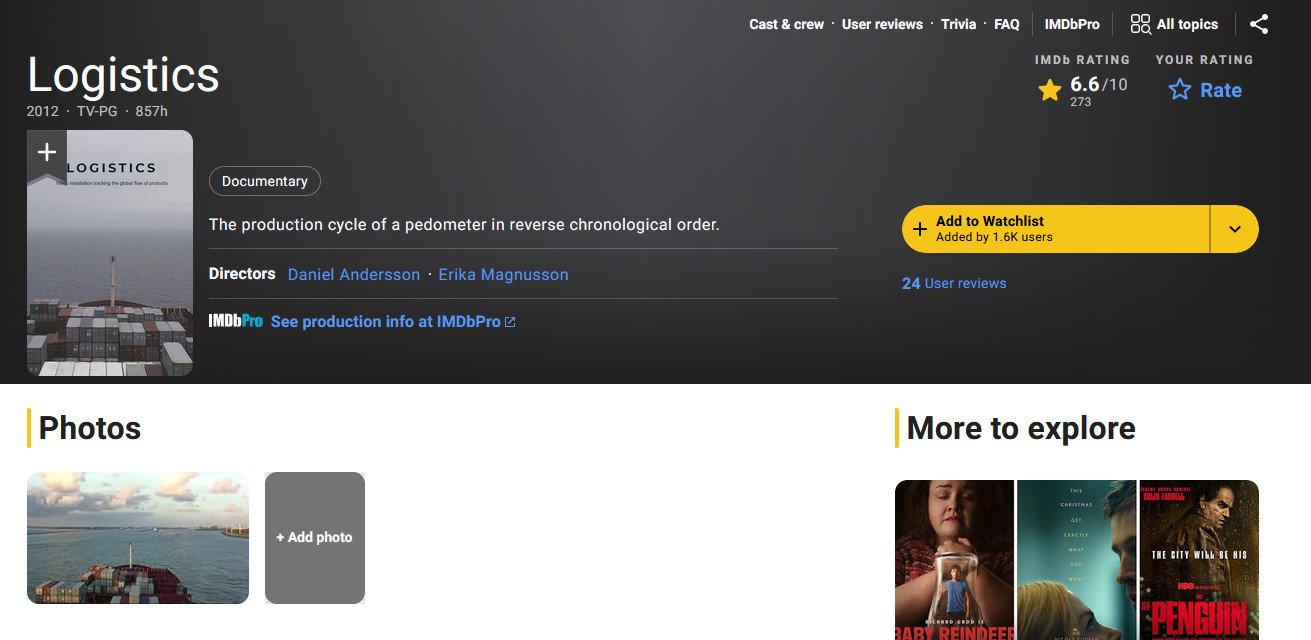Go to User reviews in top menu
This screenshot has height=640, width=1311.
click(x=882, y=24)
